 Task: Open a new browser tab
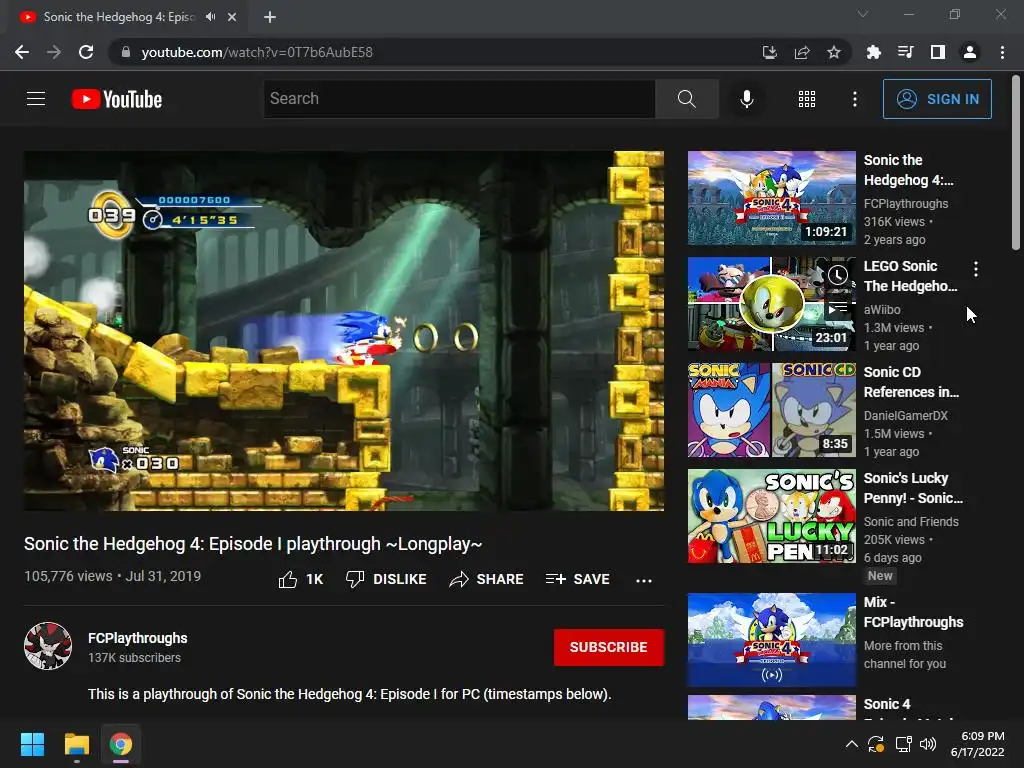coord(270,17)
